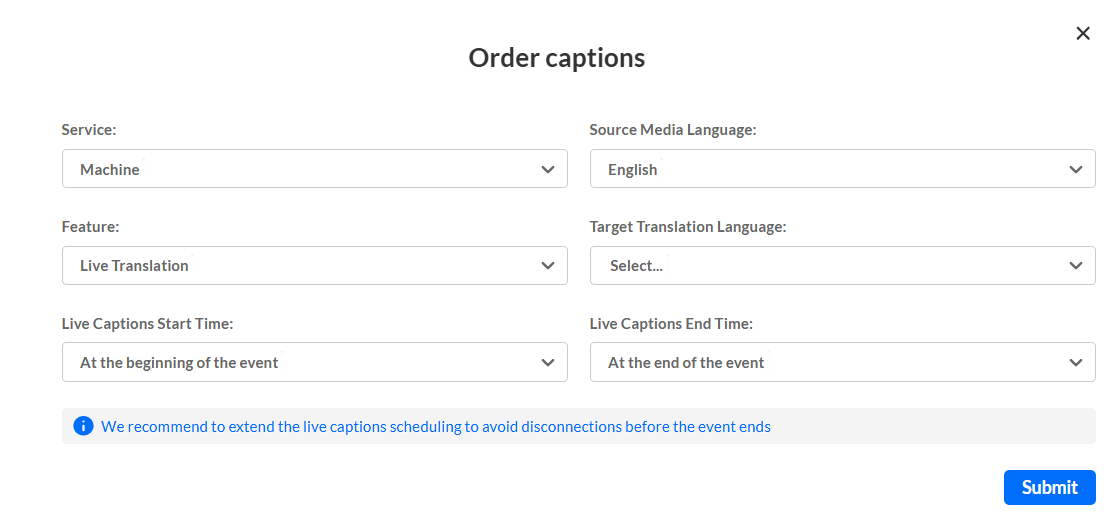The image size is (1114, 531).
Task: Click the Feature field label
Action: [x=90, y=227]
